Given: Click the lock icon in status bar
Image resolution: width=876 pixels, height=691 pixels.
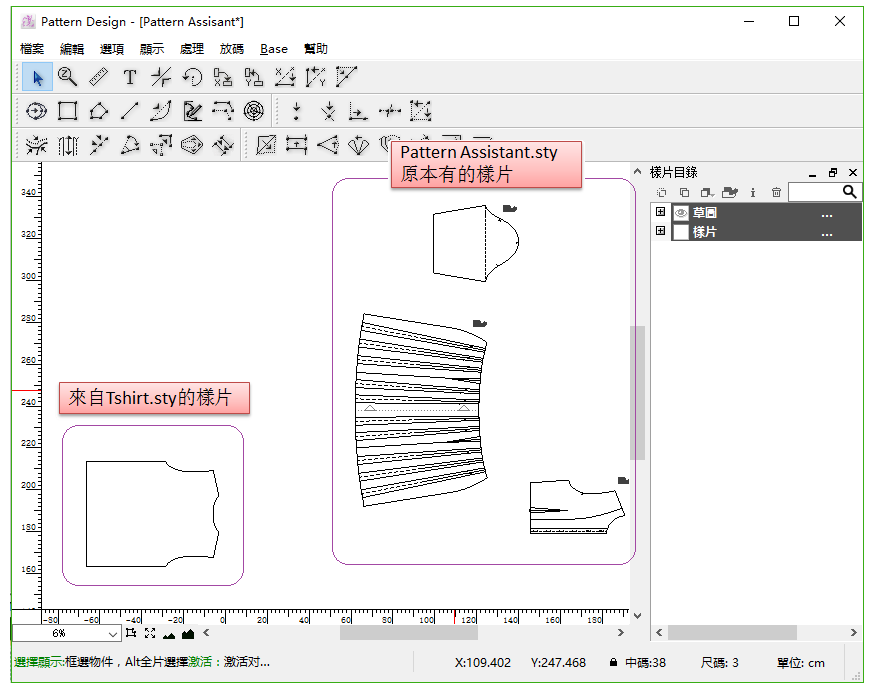Looking at the screenshot, I should pyautogui.click(x=613, y=663).
